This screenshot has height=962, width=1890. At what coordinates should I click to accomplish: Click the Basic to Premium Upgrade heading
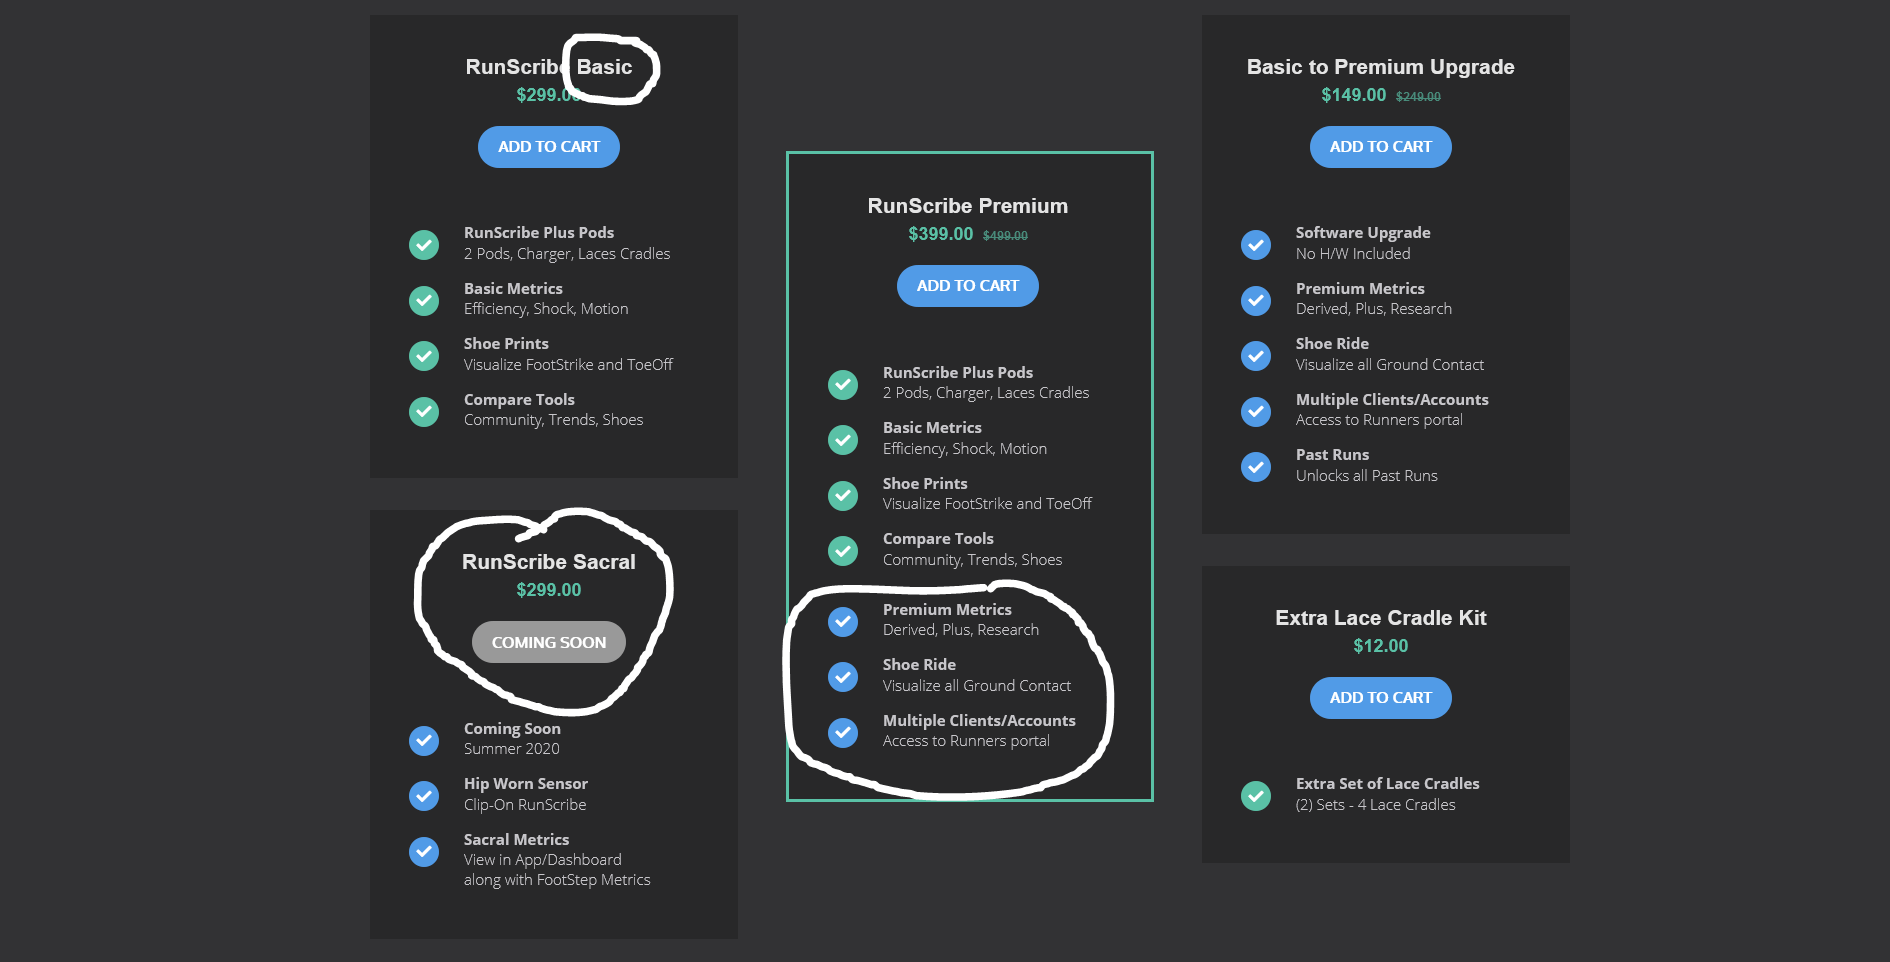[x=1381, y=67]
